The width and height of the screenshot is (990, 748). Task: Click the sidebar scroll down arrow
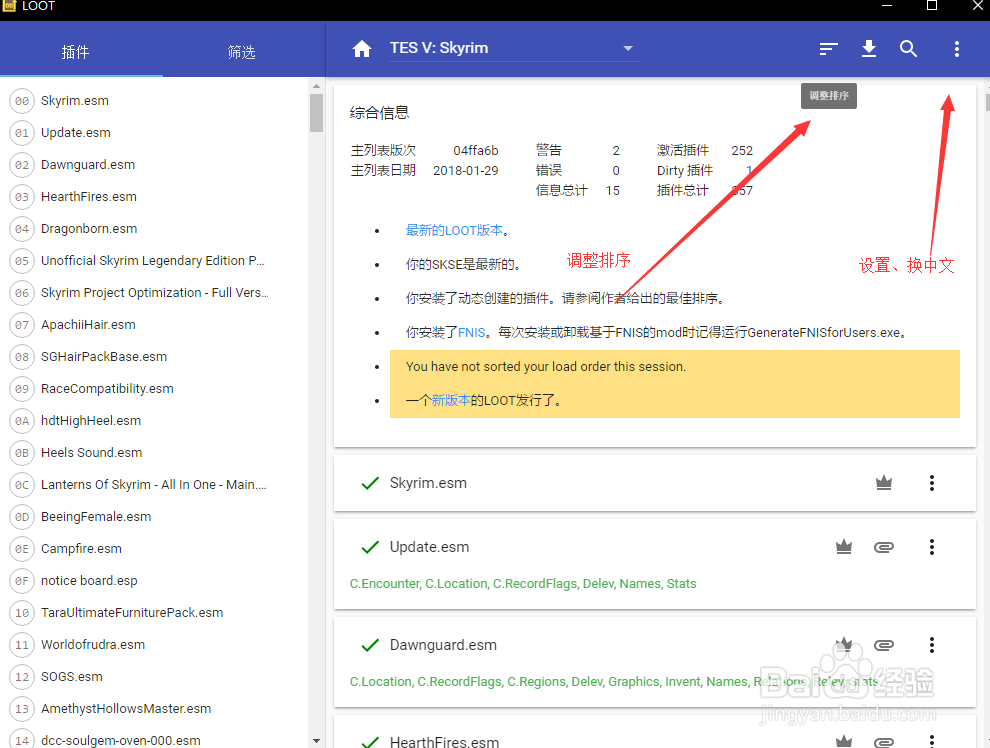tap(316, 740)
